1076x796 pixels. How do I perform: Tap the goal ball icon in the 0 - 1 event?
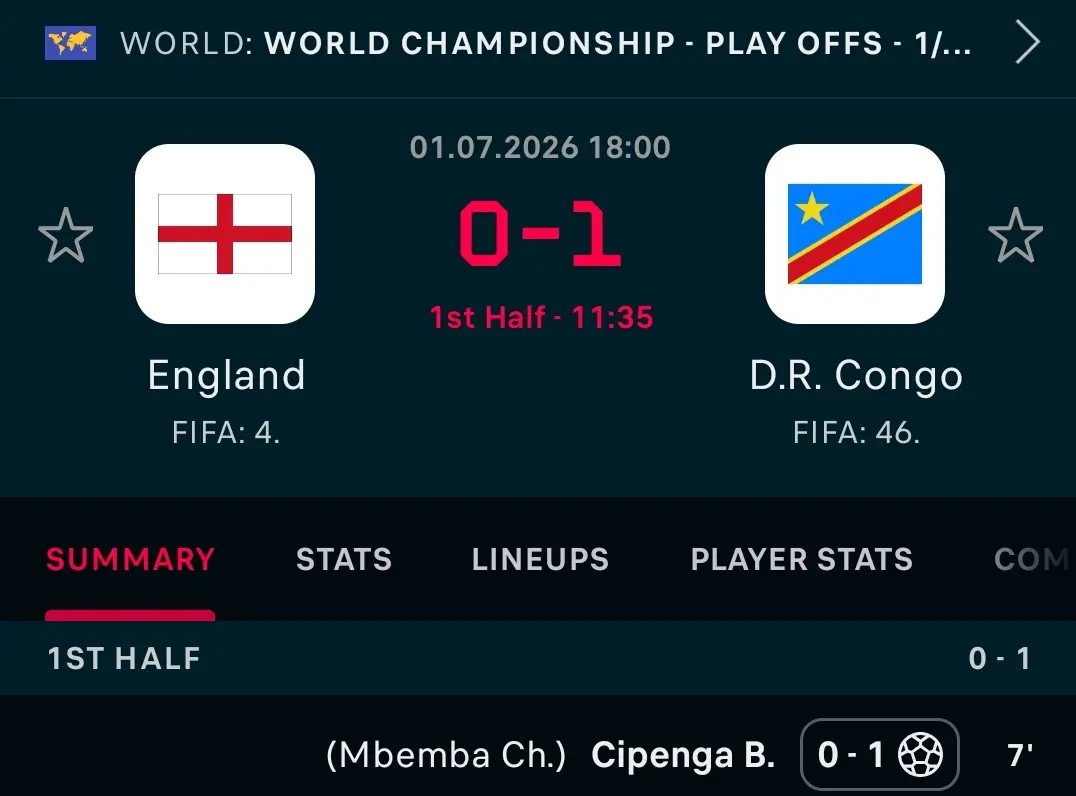(x=920, y=755)
